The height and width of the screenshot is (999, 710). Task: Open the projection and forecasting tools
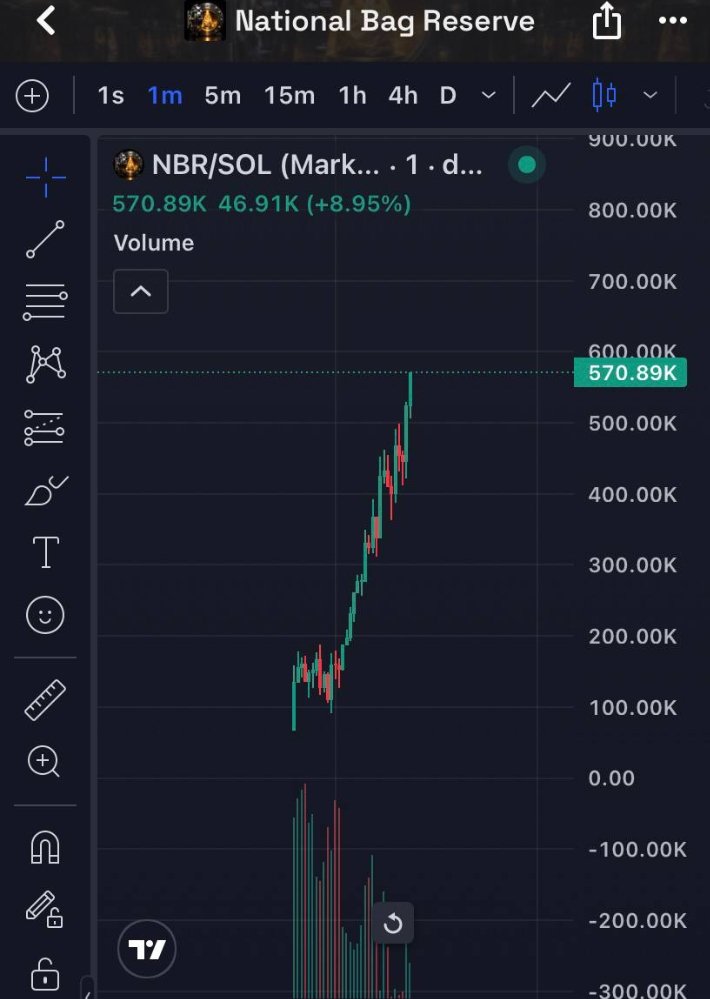point(45,428)
